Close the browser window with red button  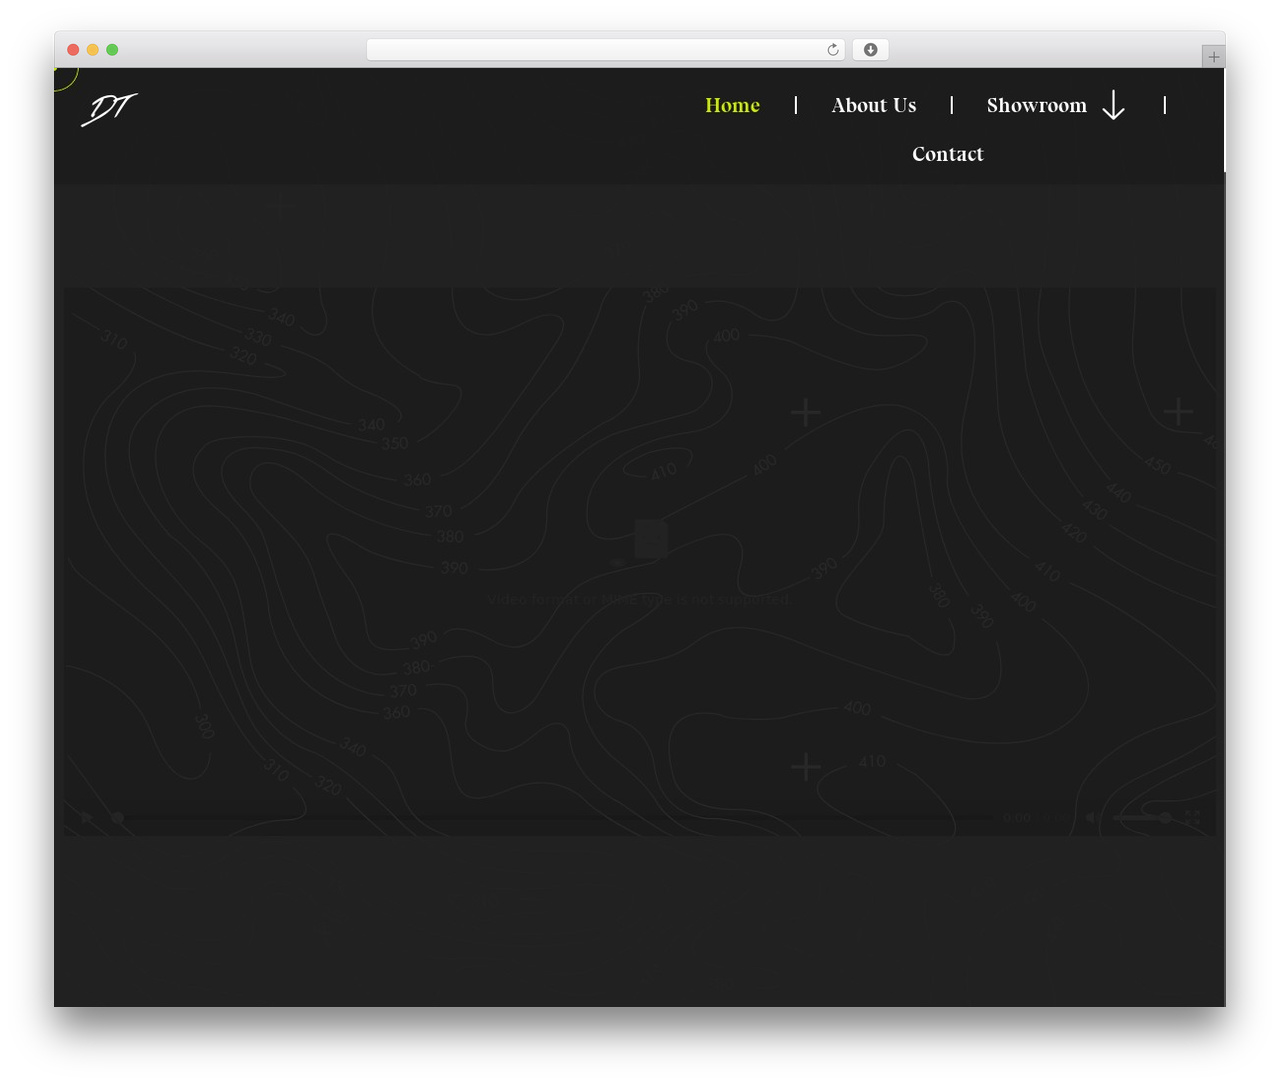pos(73,50)
